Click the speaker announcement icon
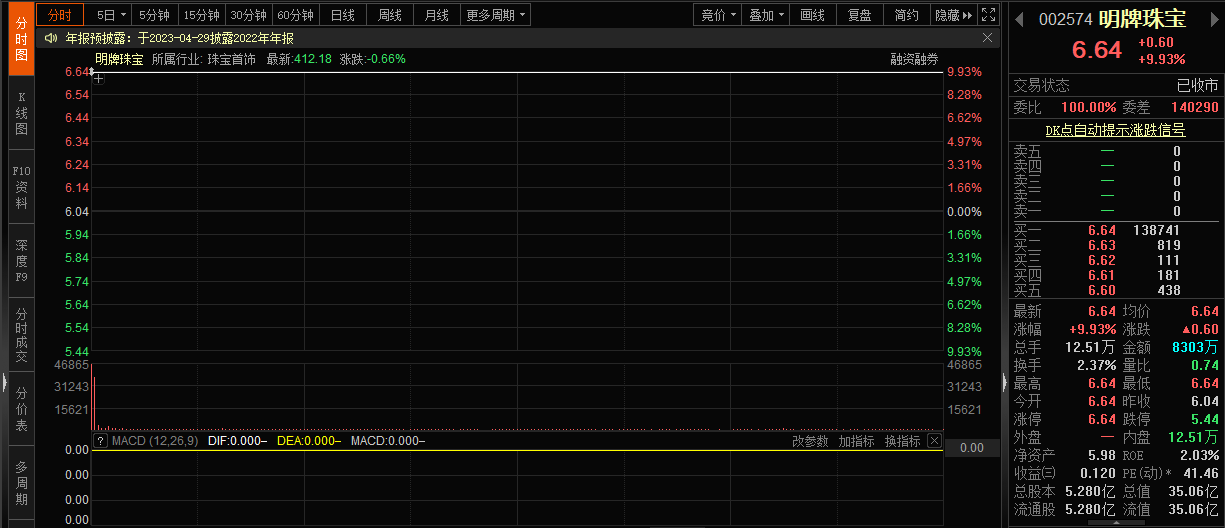The height and width of the screenshot is (528, 1225). tap(50, 38)
